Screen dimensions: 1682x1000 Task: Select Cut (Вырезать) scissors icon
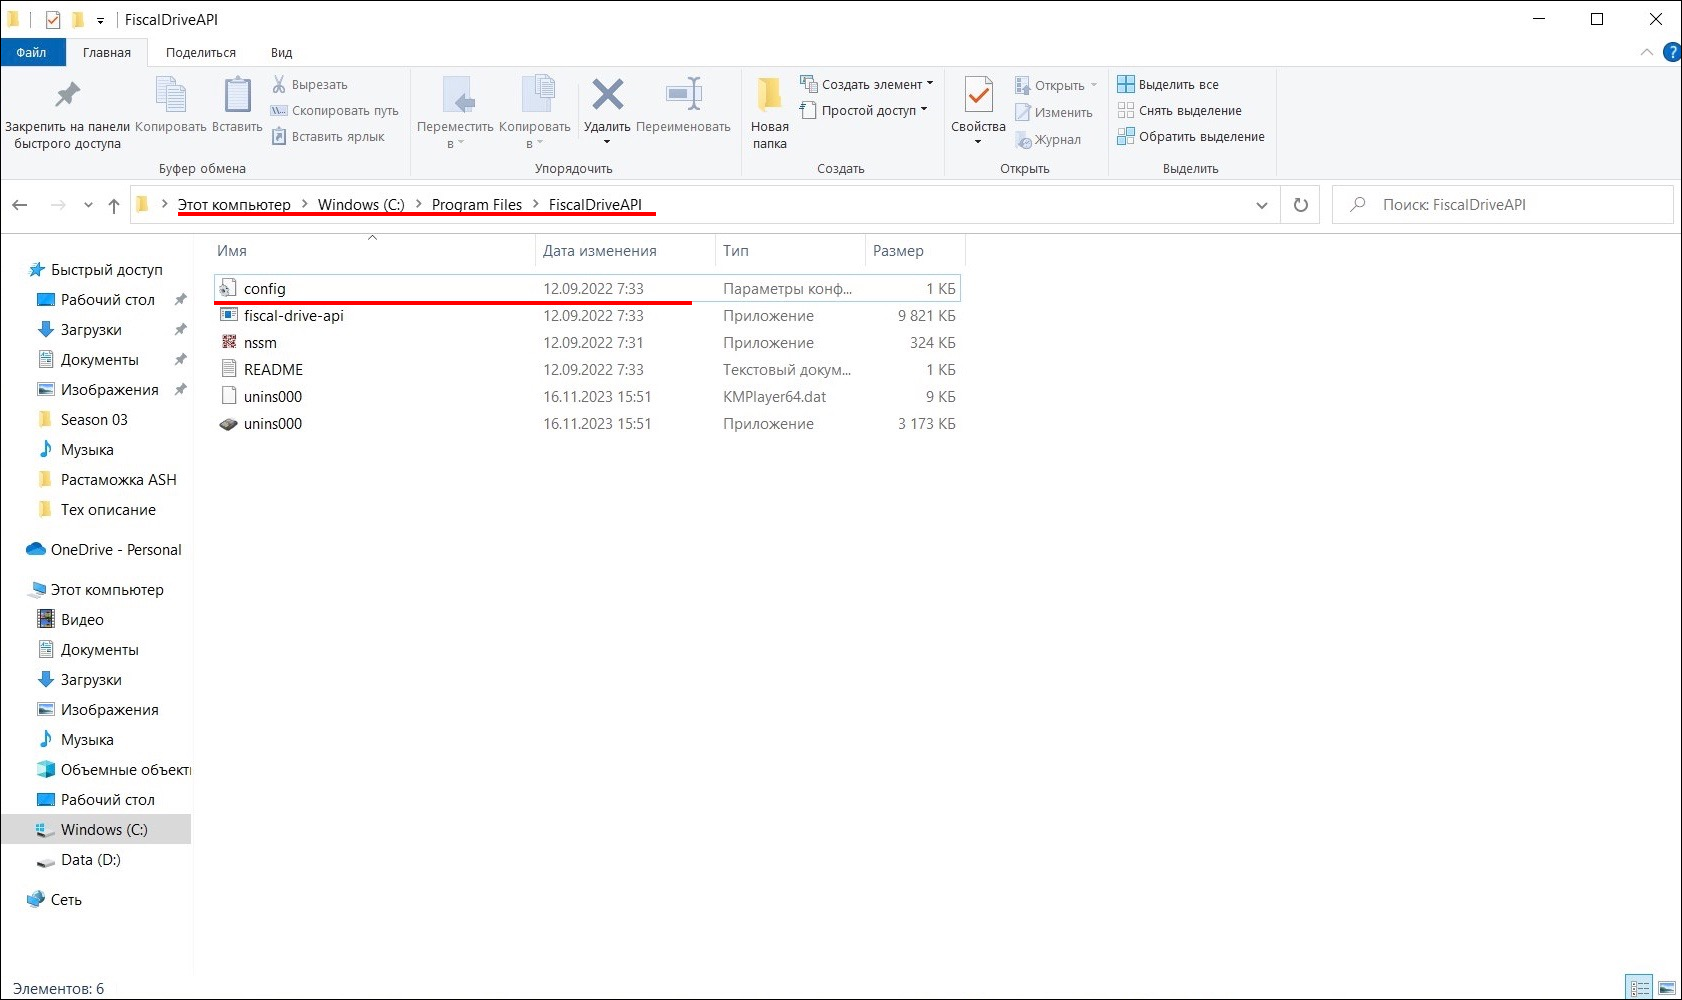279,84
